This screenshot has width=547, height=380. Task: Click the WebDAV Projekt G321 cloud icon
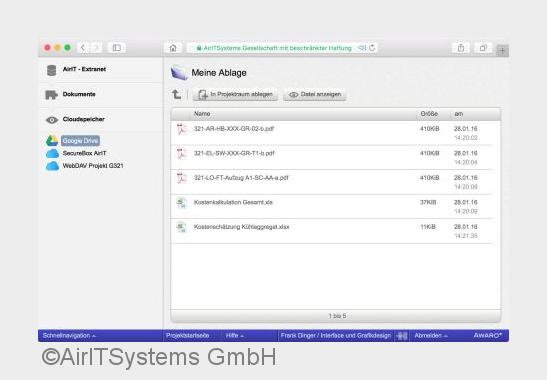[x=52, y=166]
